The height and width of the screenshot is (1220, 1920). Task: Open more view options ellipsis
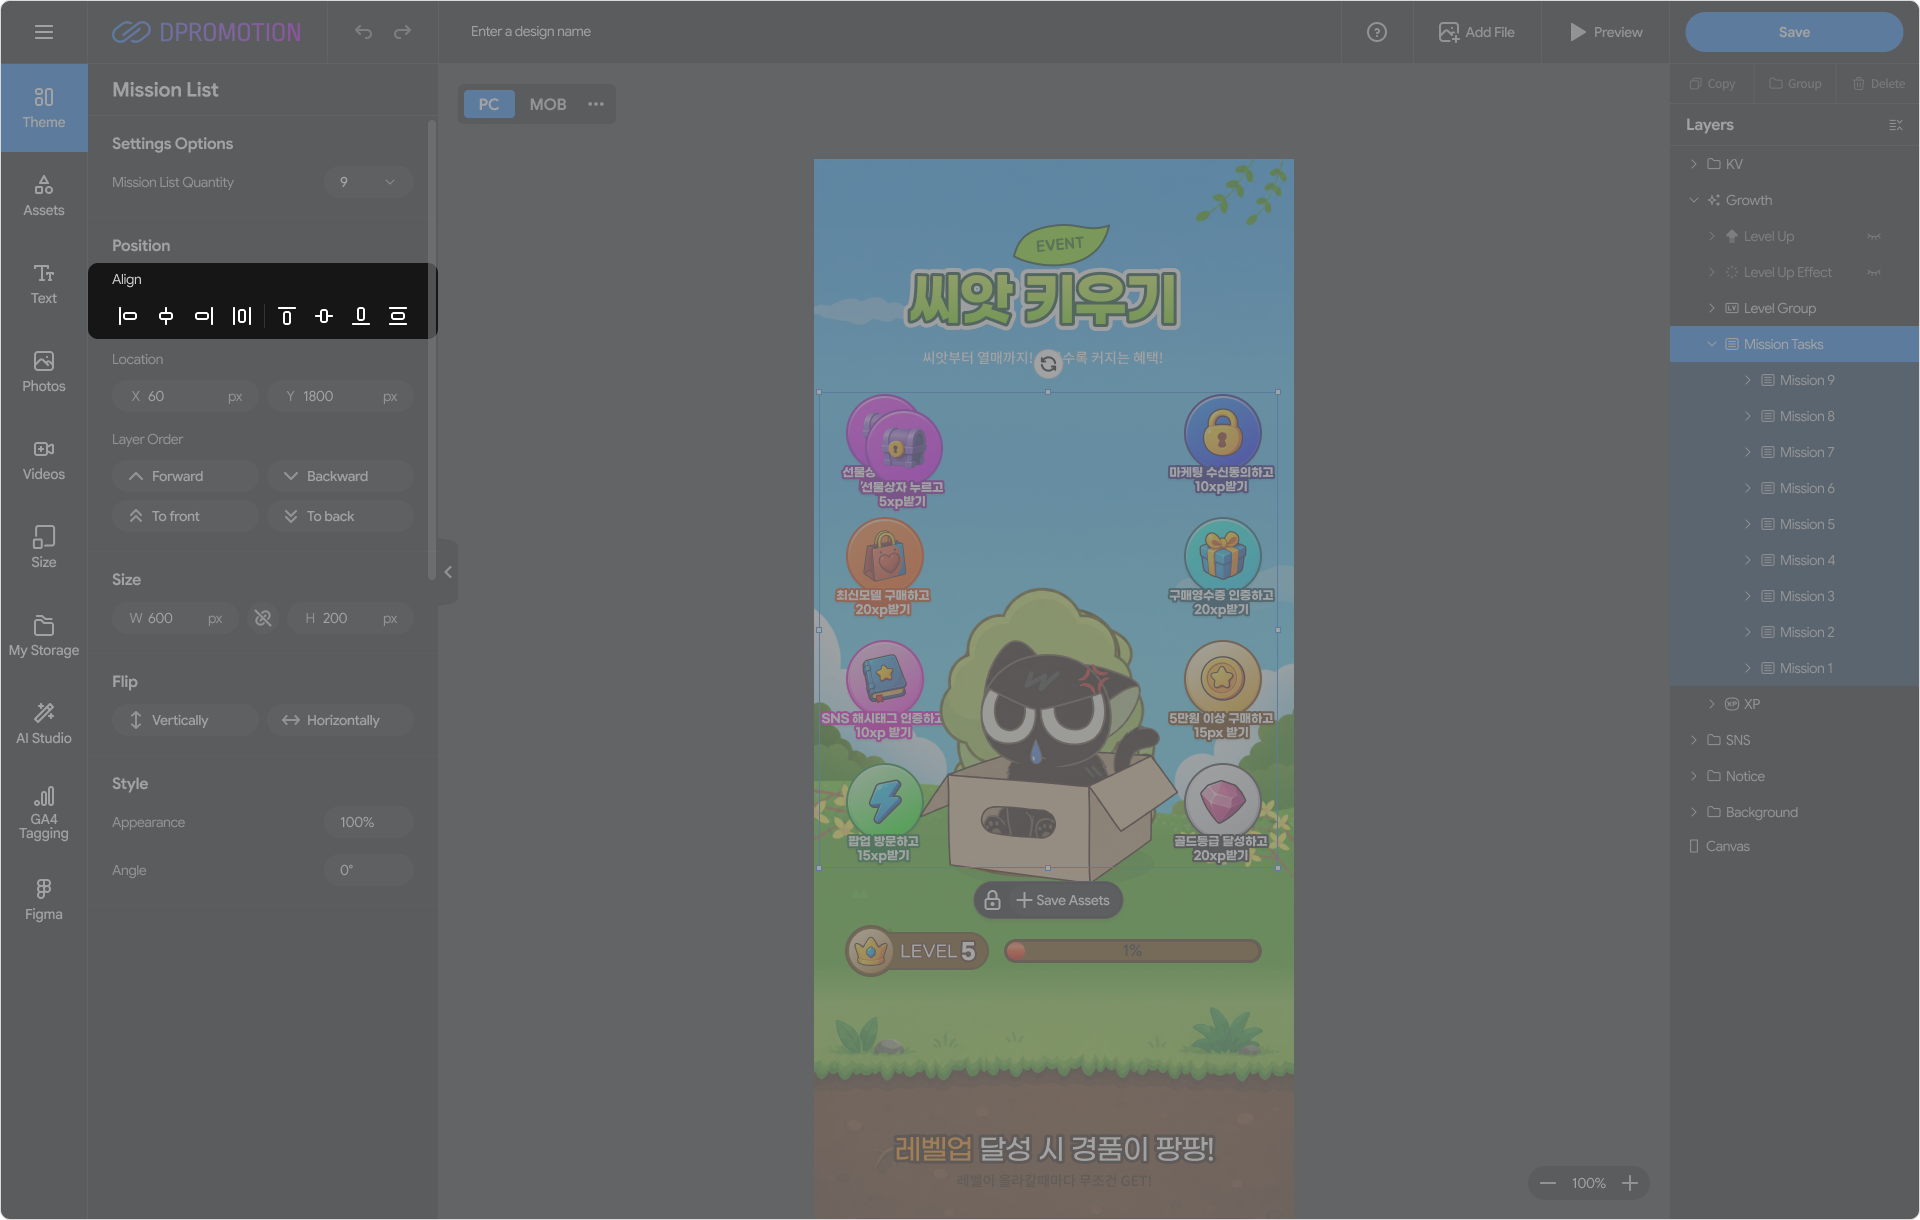[596, 104]
